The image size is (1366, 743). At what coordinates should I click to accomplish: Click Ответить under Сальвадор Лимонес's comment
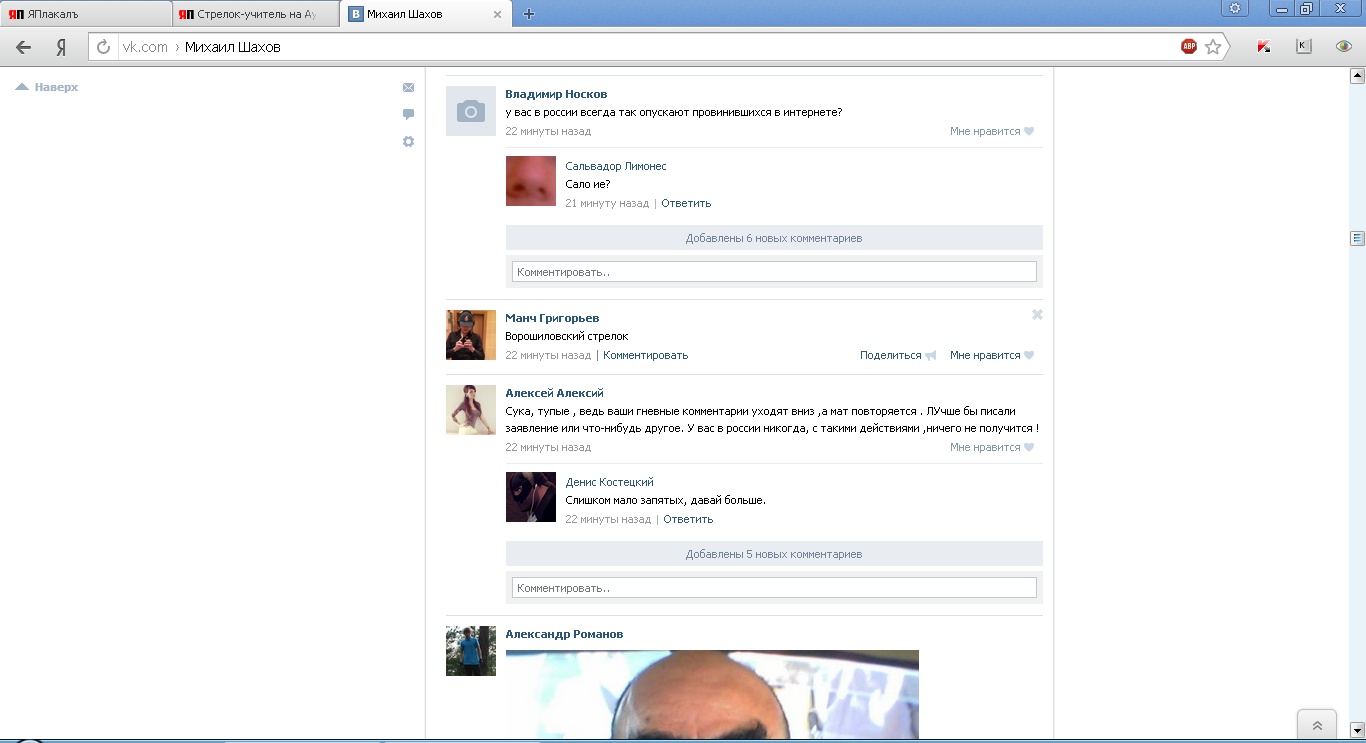(x=686, y=203)
